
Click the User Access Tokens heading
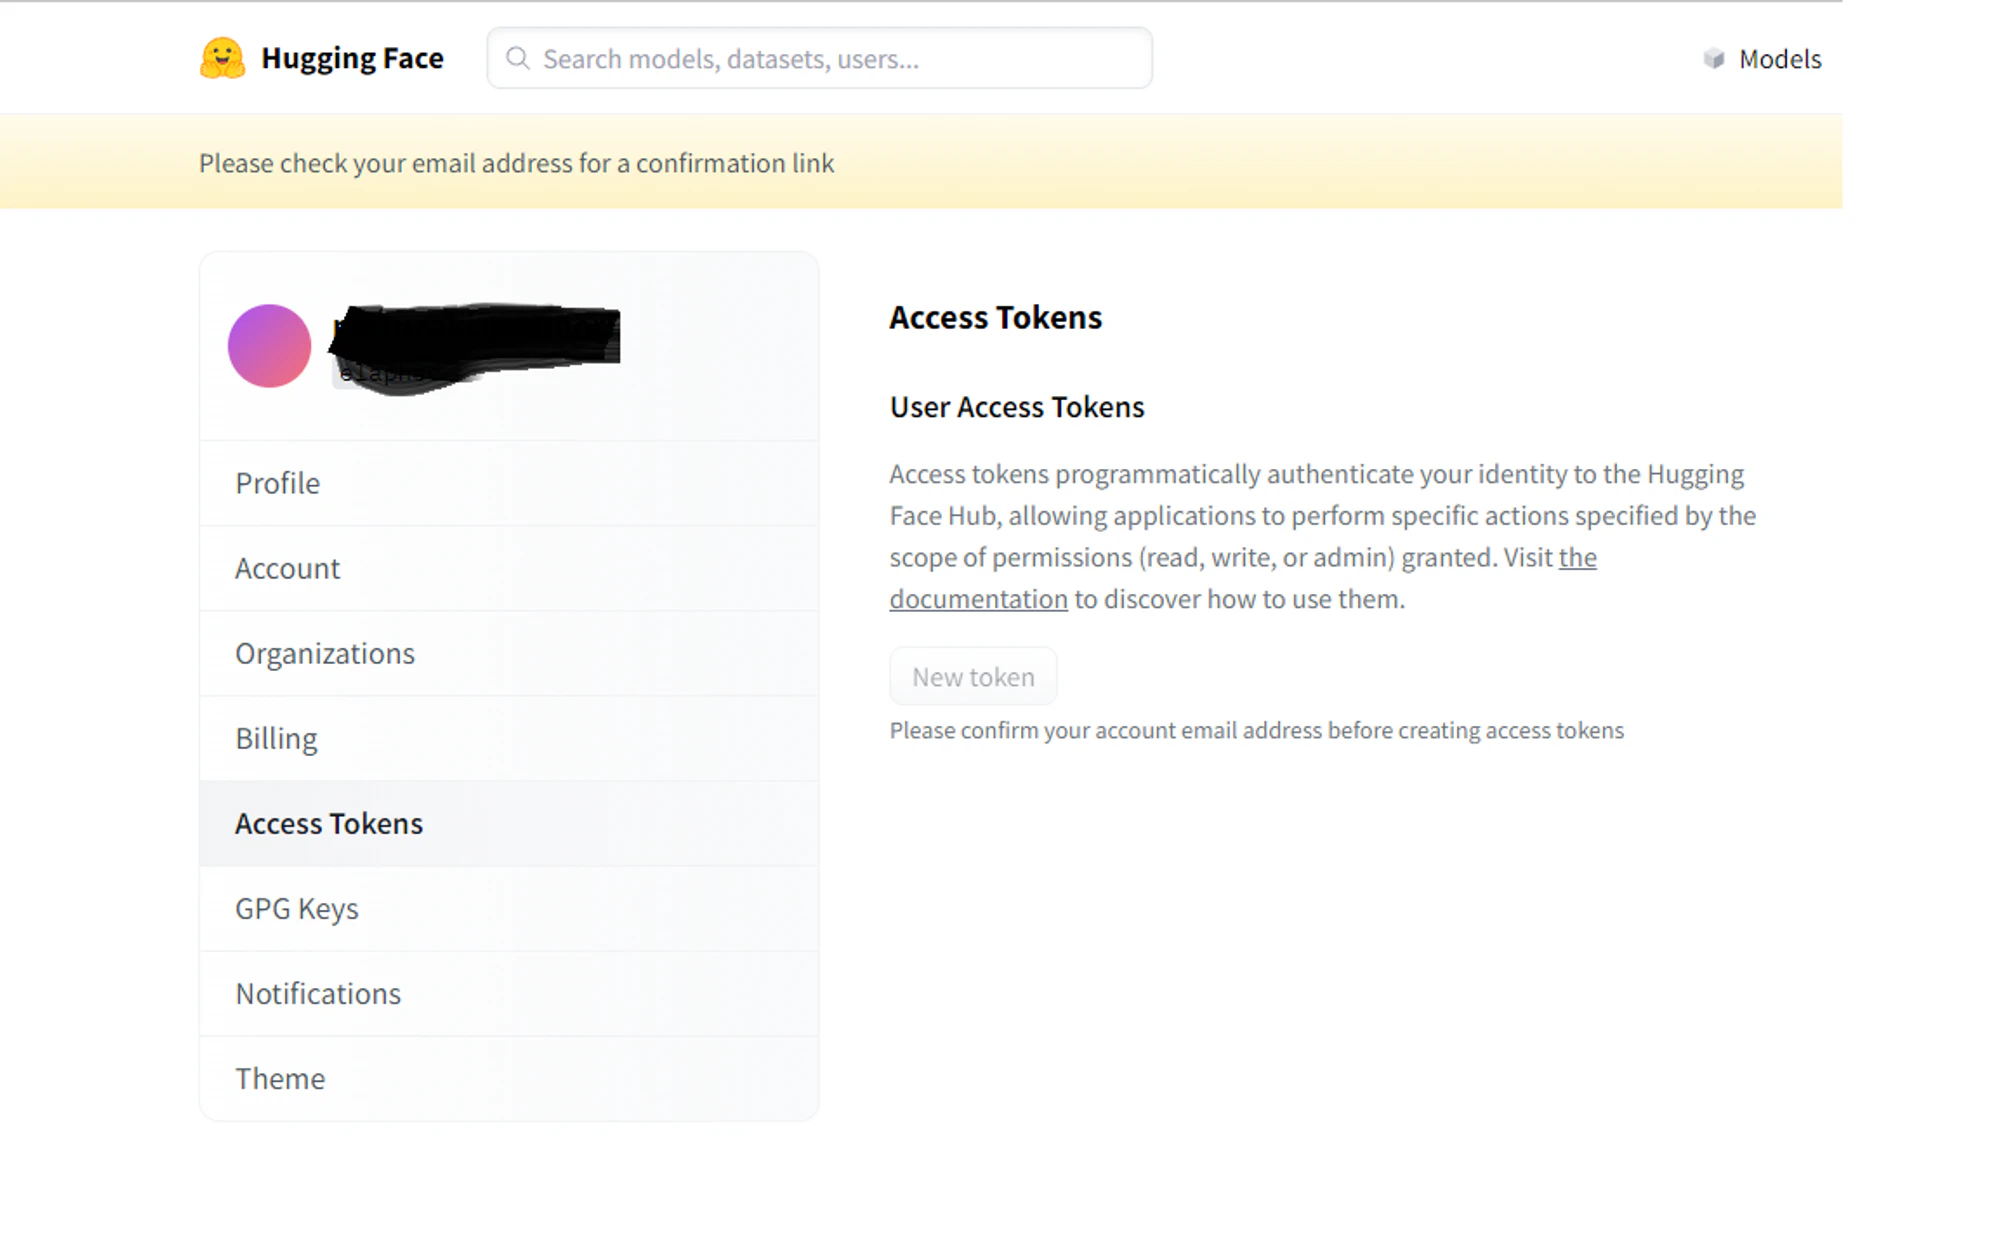[x=1017, y=407]
